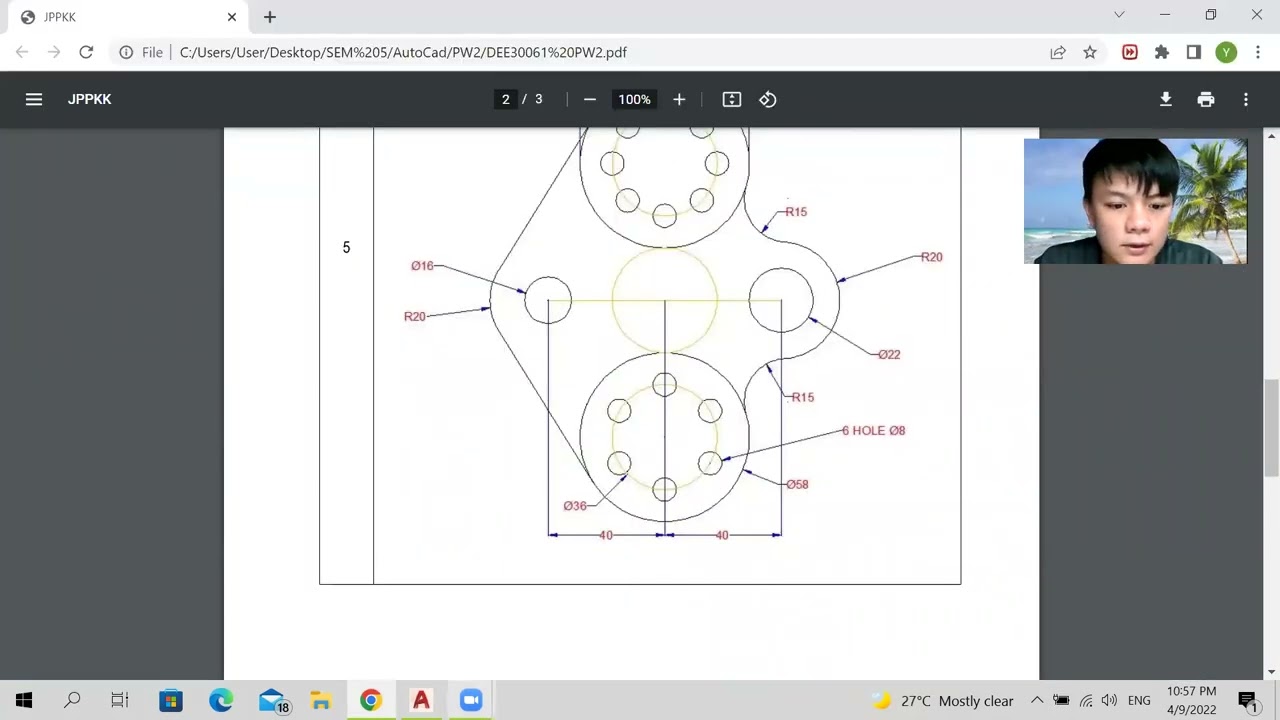This screenshot has height=720, width=1280.
Task: Reload the current page
Action: tap(86, 52)
